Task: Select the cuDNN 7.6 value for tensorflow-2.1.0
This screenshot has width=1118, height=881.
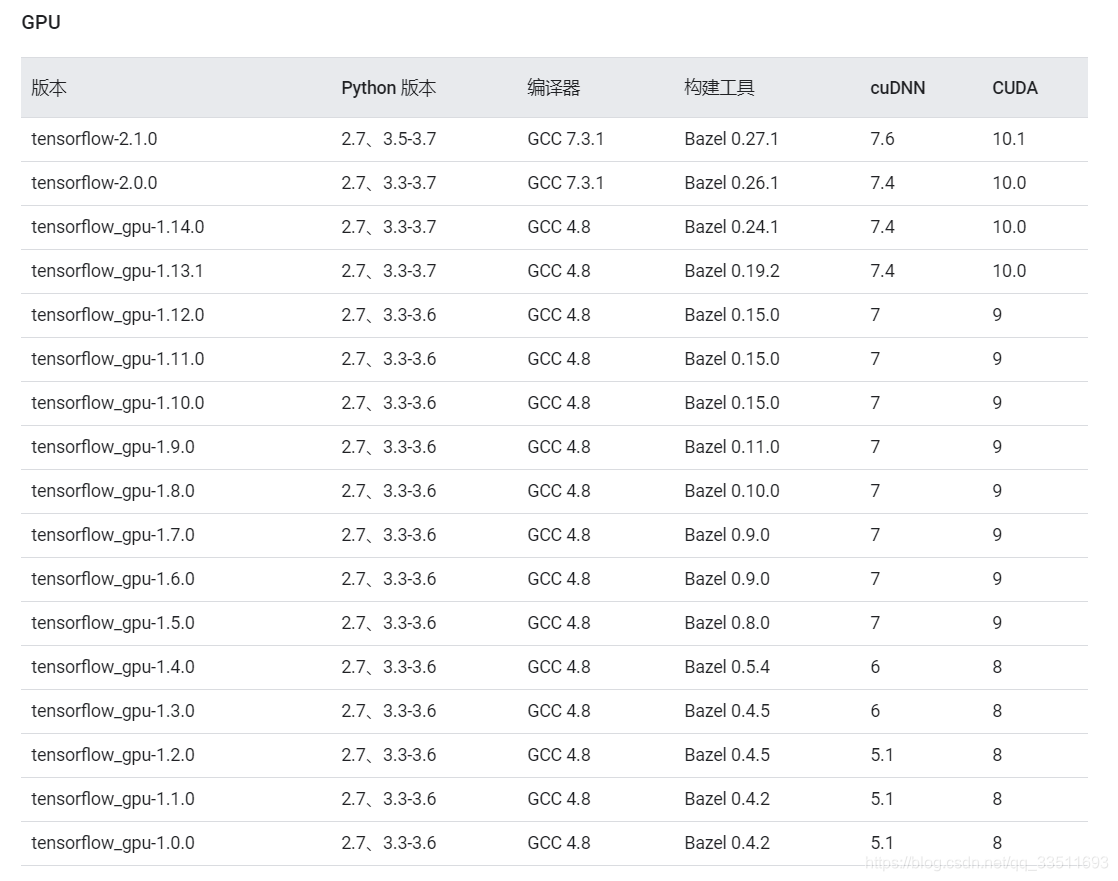Action: [x=882, y=139]
